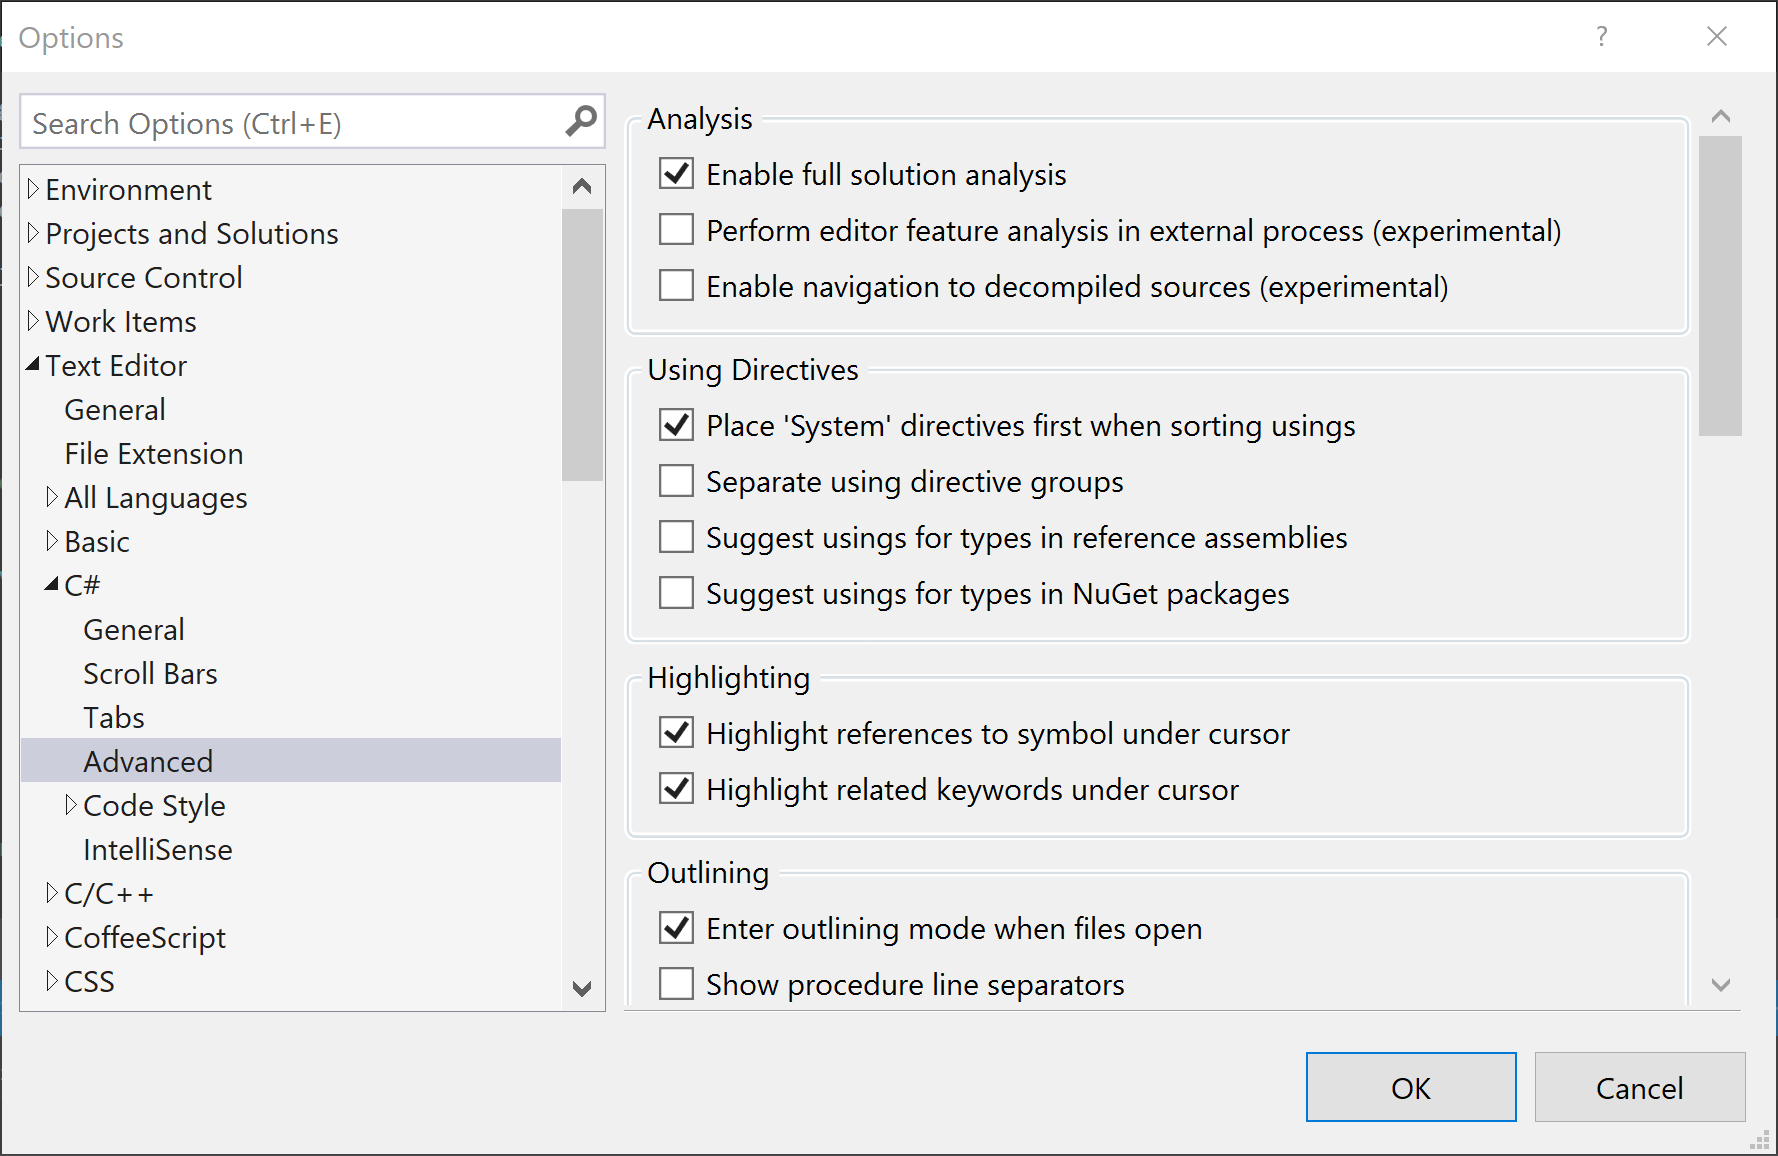
Task: Toggle Place 'System' directives first option
Action: click(x=677, y=425)
